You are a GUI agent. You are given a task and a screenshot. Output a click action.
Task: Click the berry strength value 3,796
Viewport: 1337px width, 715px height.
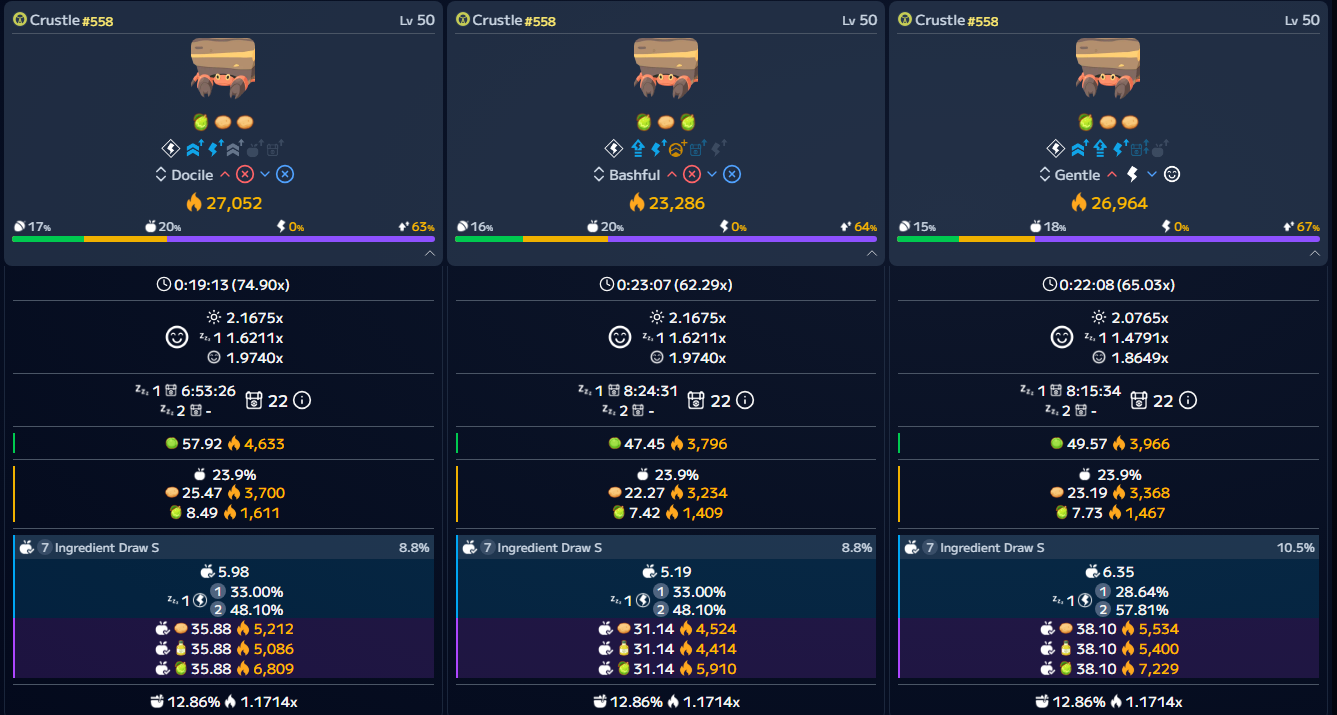(x=706, y=444)
